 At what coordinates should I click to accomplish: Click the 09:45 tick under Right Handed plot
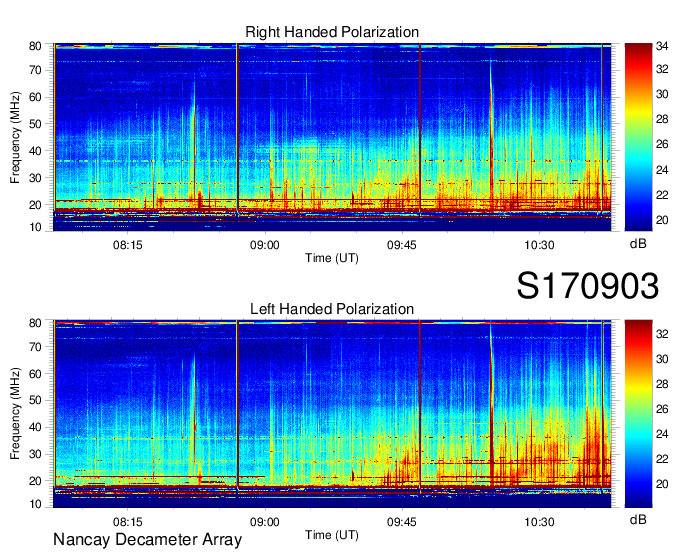[x=402, y=245]
